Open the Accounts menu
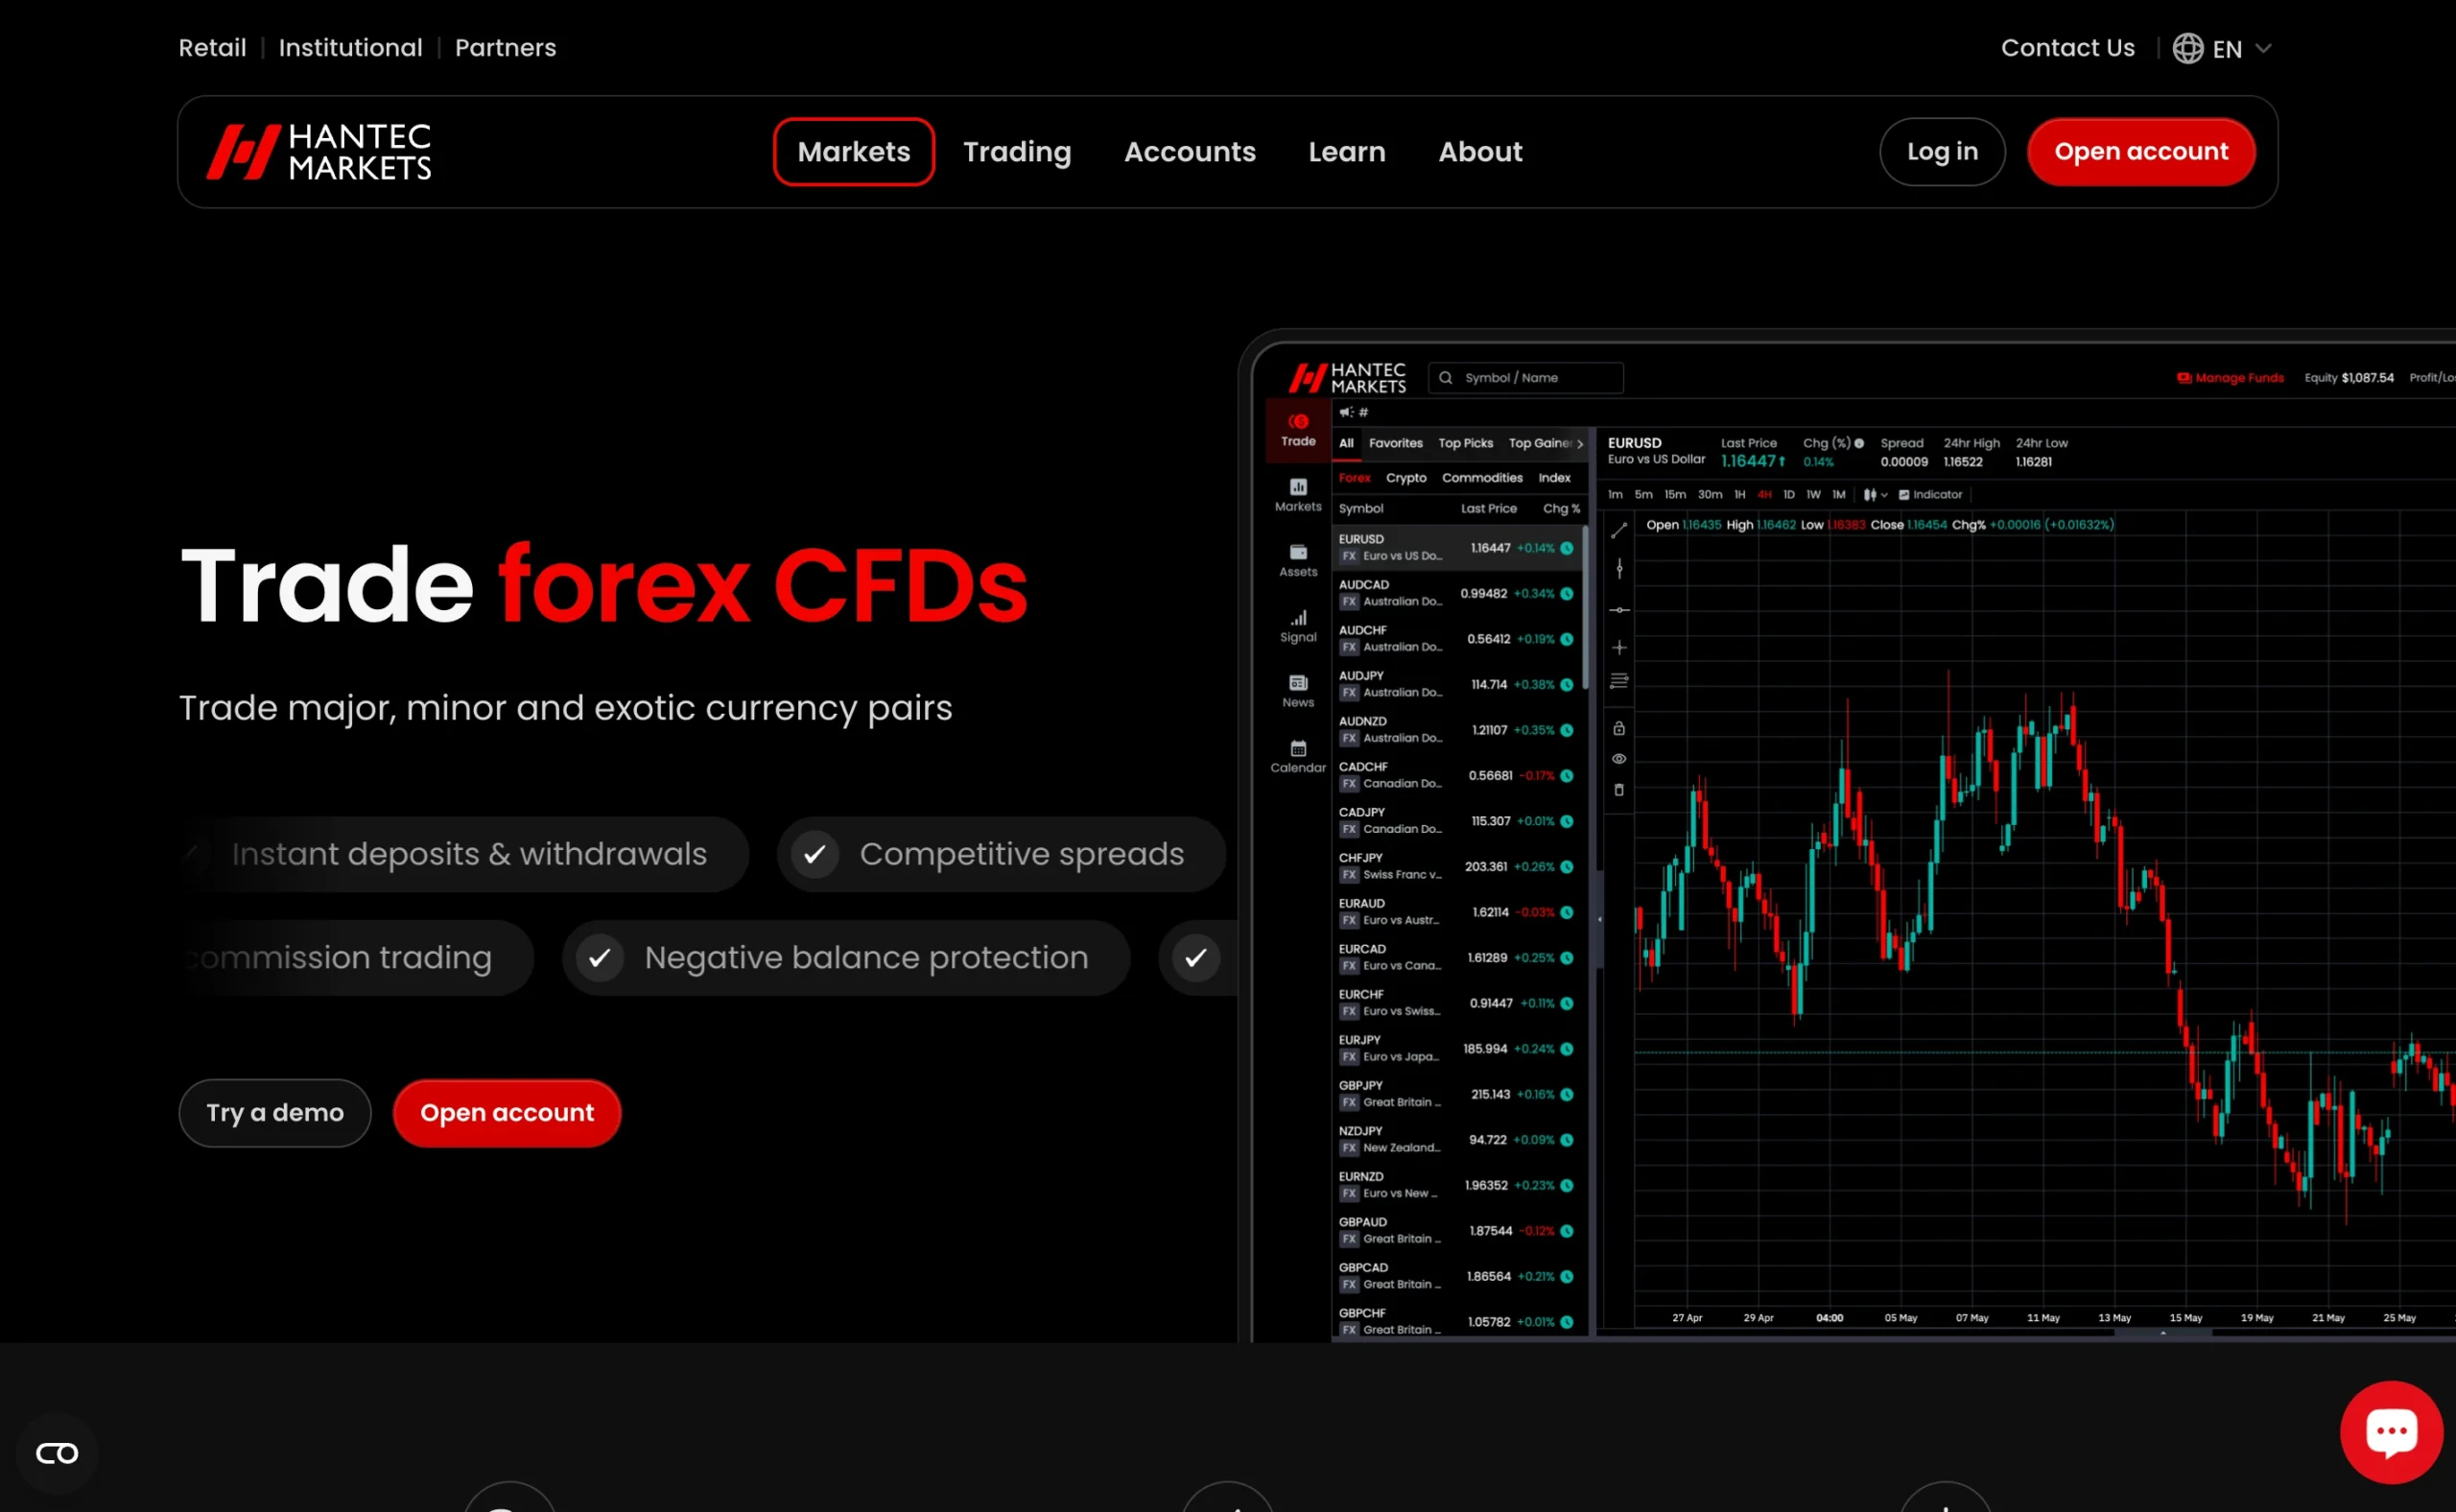The height and width of the screenshot is (1512, 2456). (1190, 152)
